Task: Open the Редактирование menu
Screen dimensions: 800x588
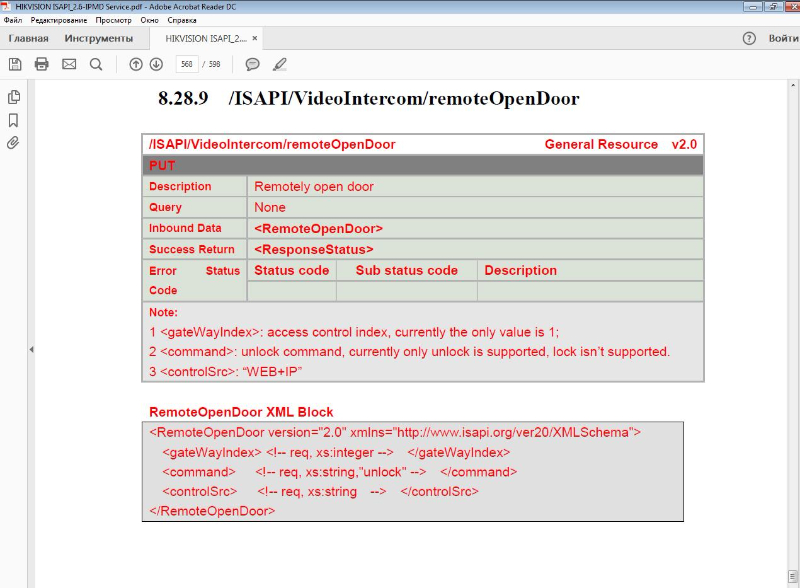Action: click(x=59, y=20)
